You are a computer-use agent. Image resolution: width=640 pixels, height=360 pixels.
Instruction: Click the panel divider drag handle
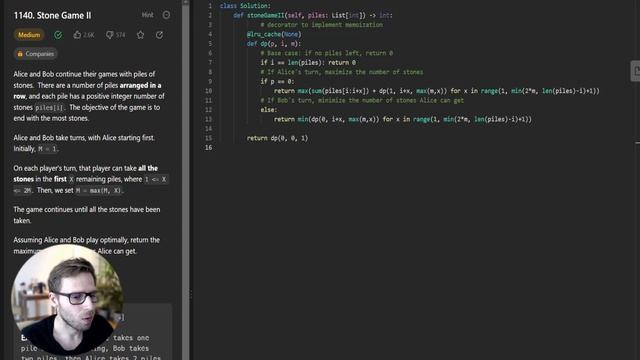click(x=191, y=294)
